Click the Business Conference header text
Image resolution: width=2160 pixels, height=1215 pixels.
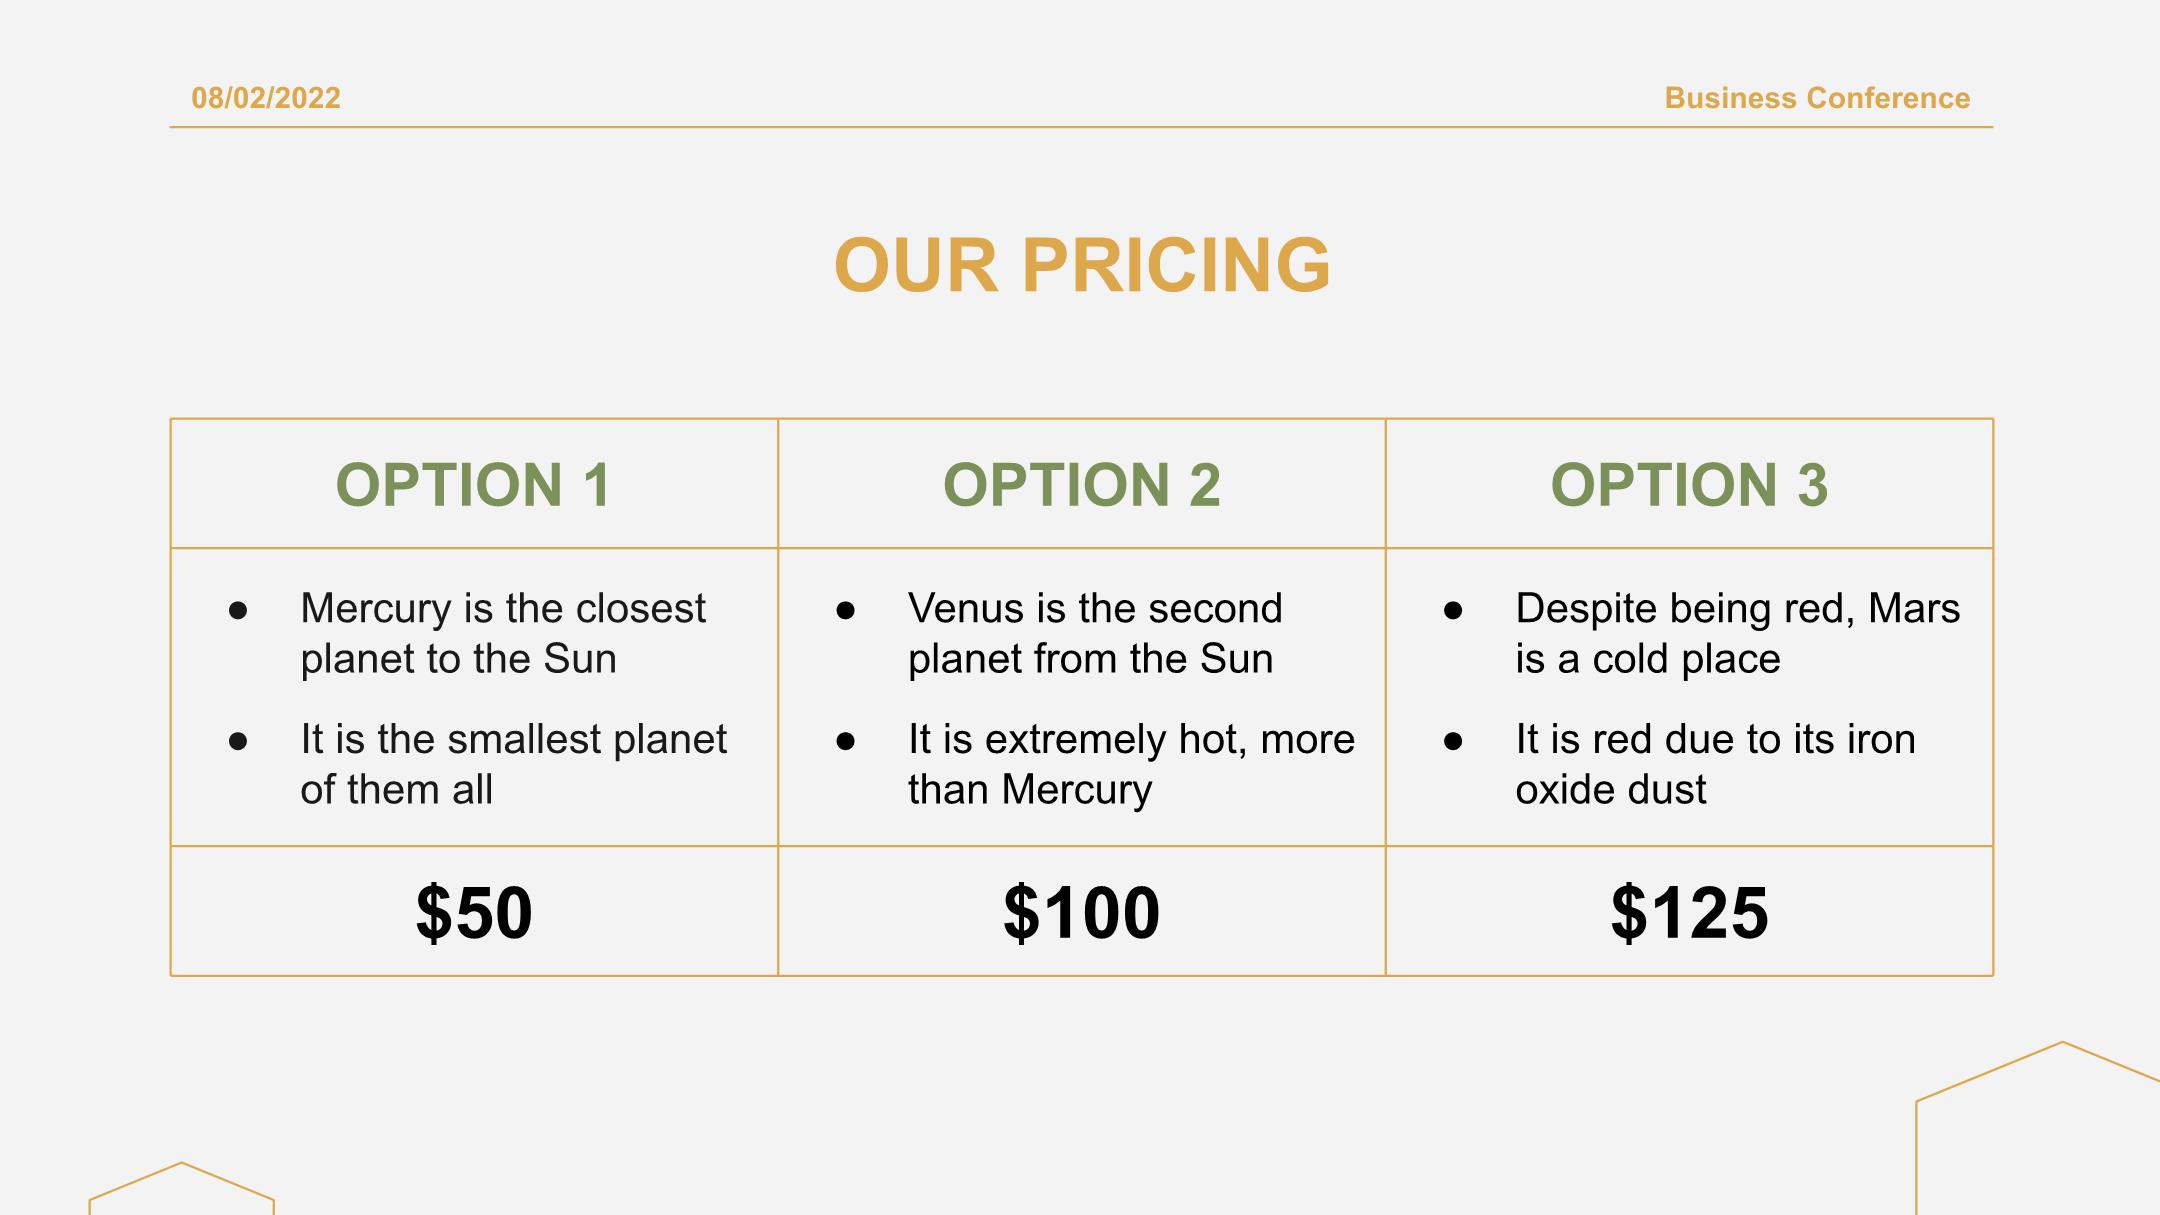click(1817, 98)
